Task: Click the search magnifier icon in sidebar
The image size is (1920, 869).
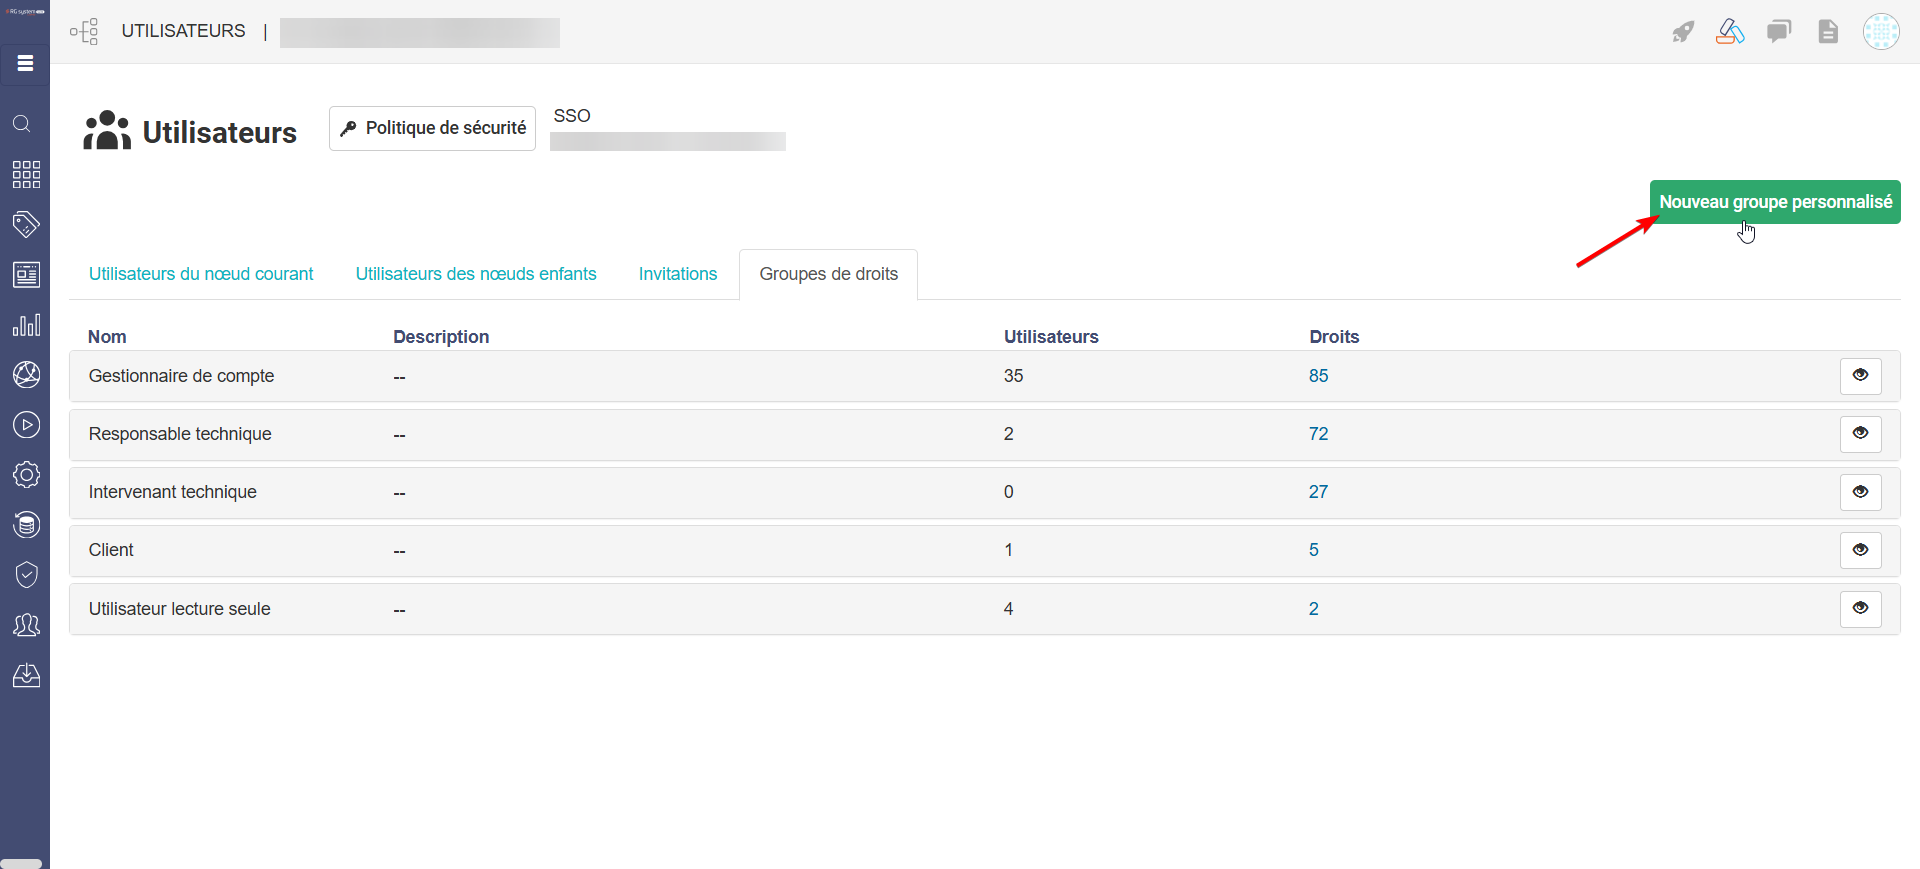Action: (x=22, y=124)
